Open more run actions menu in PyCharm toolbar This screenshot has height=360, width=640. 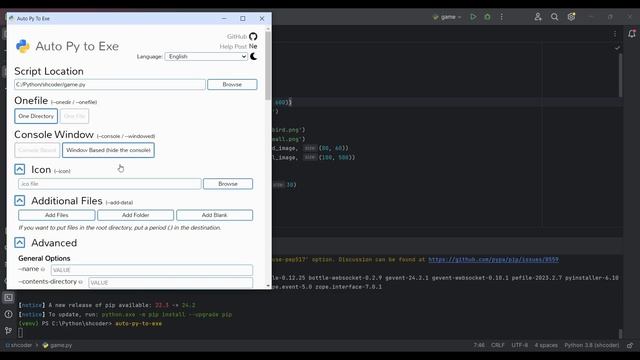502,17
